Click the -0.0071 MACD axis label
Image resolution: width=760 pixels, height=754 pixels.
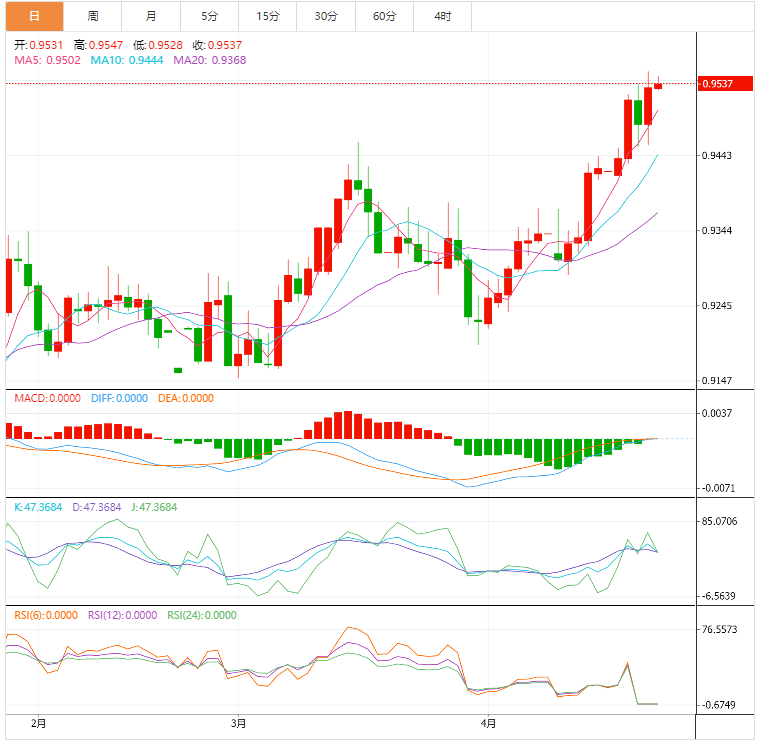[x=718, y=488]
